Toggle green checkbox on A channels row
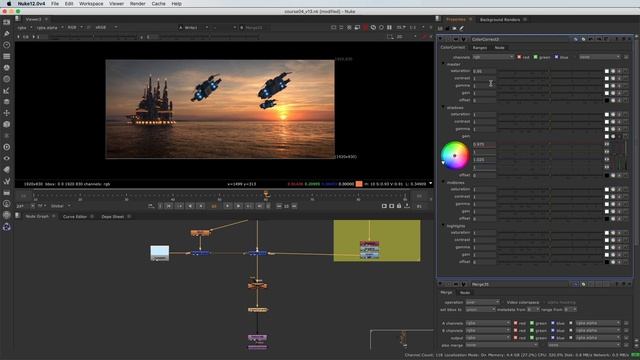Viewport: 640px width, 360px height. 532,323
